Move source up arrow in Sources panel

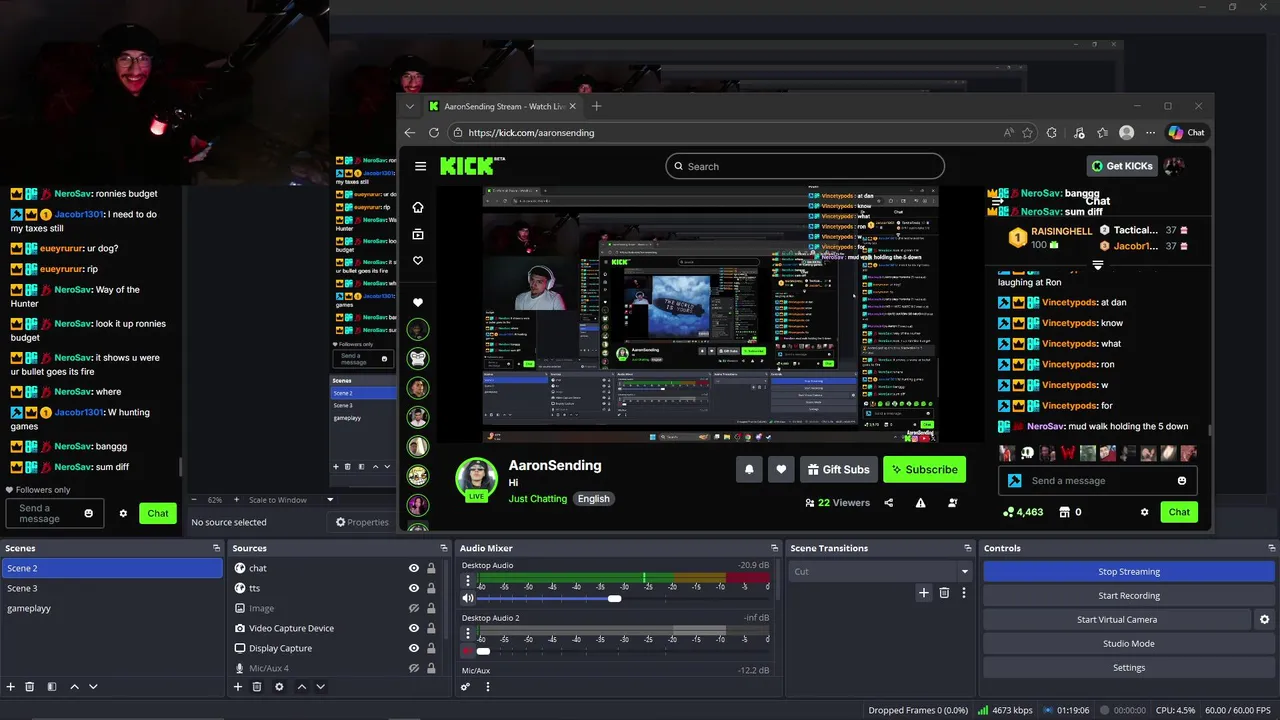click(x=302, y=687)
